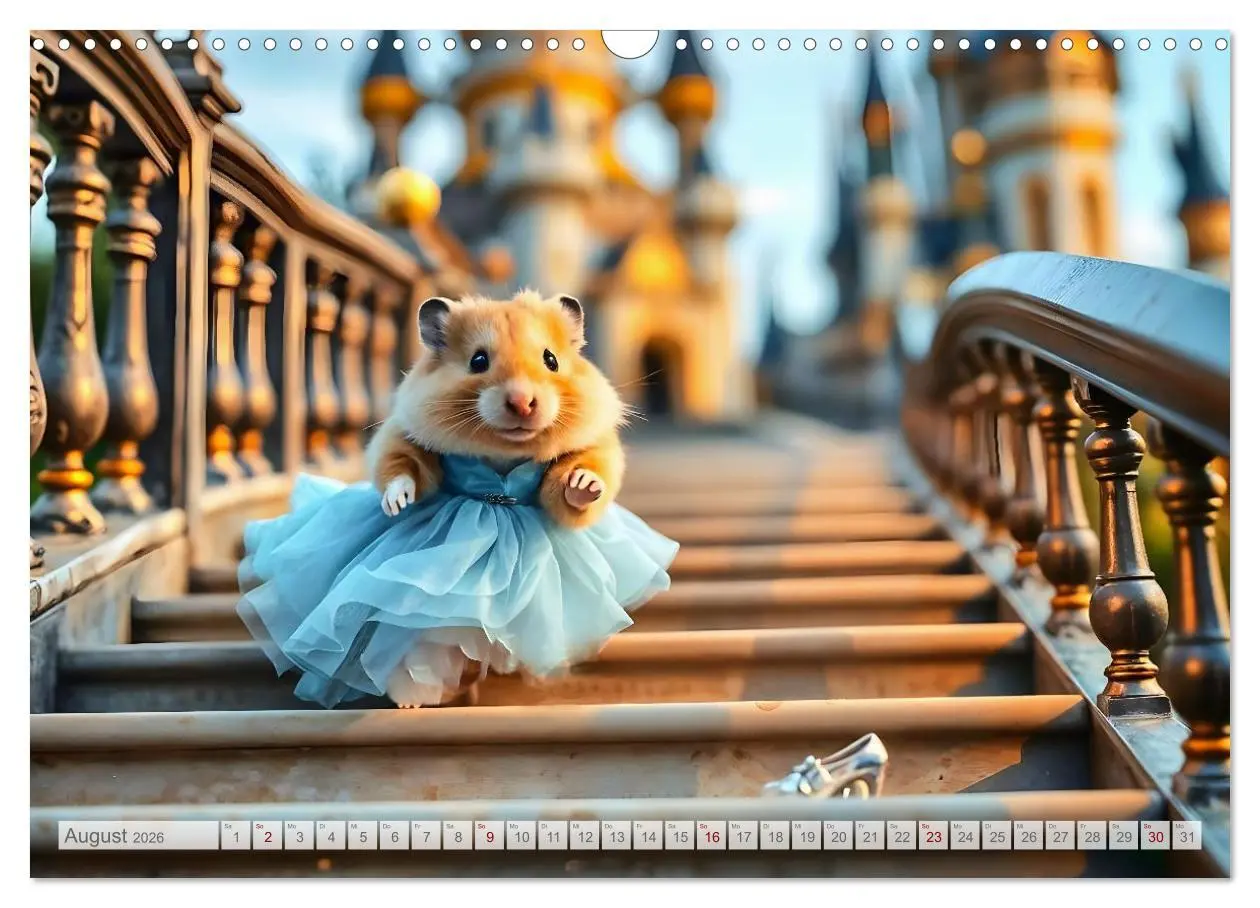Viewport: 1260px width, 908px height.
Task: Click the August month label
Action: 95,836
